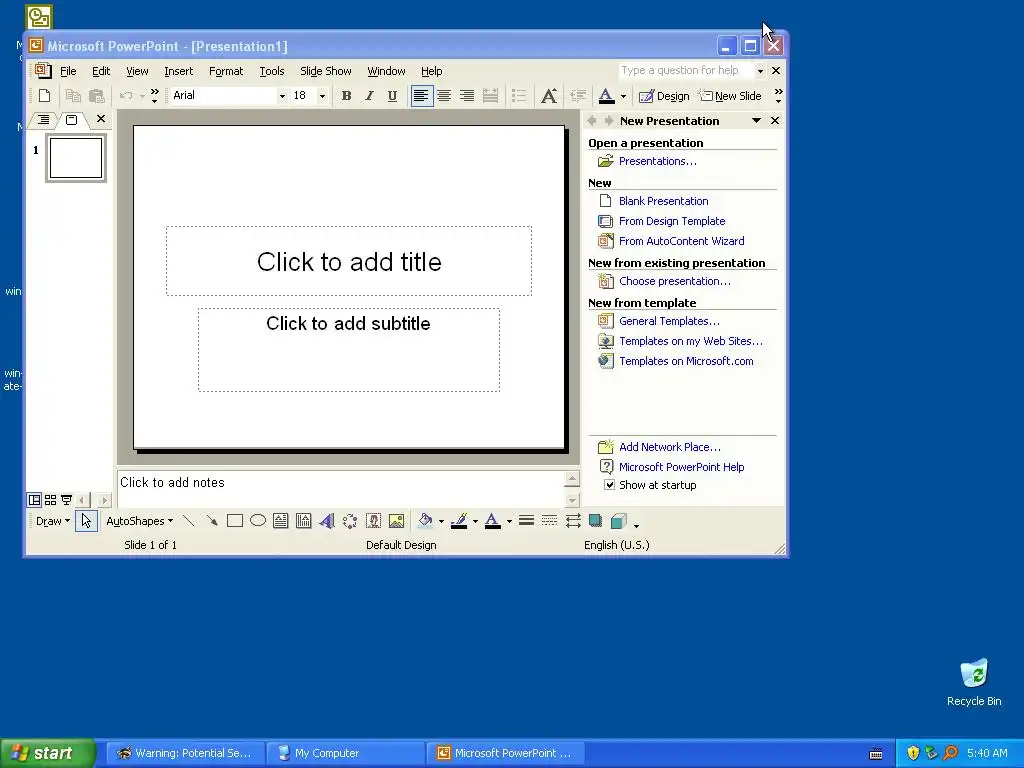Click From AutoContent Wizard link
The width and height of the screenshot is (1024, 768).
(681, 241)
